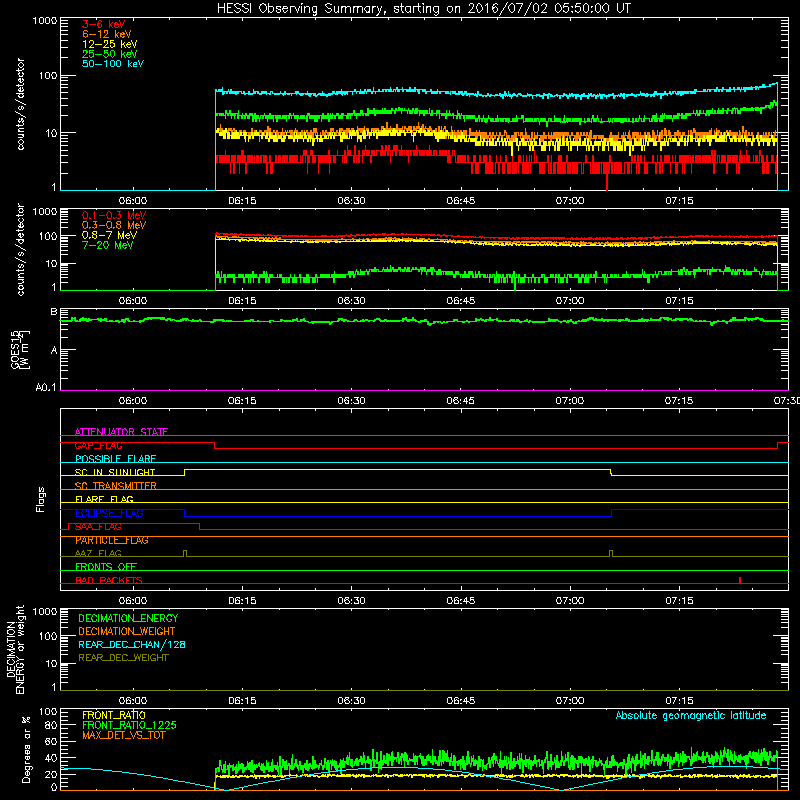Click the GOES15 axis label
The width and height of the screenshot is (800, 800).
click(19, 350)
